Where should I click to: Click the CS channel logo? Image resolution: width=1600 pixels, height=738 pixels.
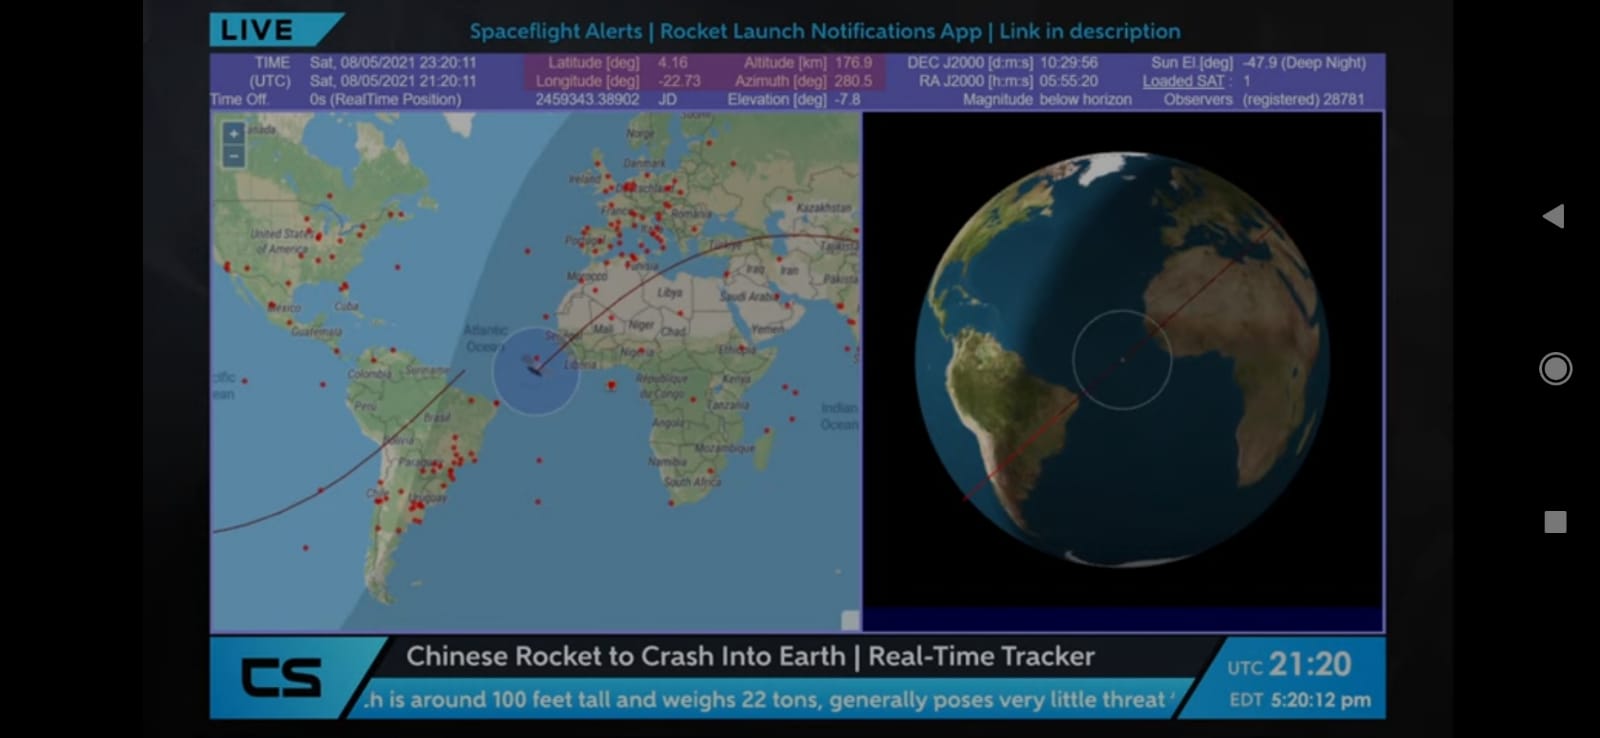(281, 678)
